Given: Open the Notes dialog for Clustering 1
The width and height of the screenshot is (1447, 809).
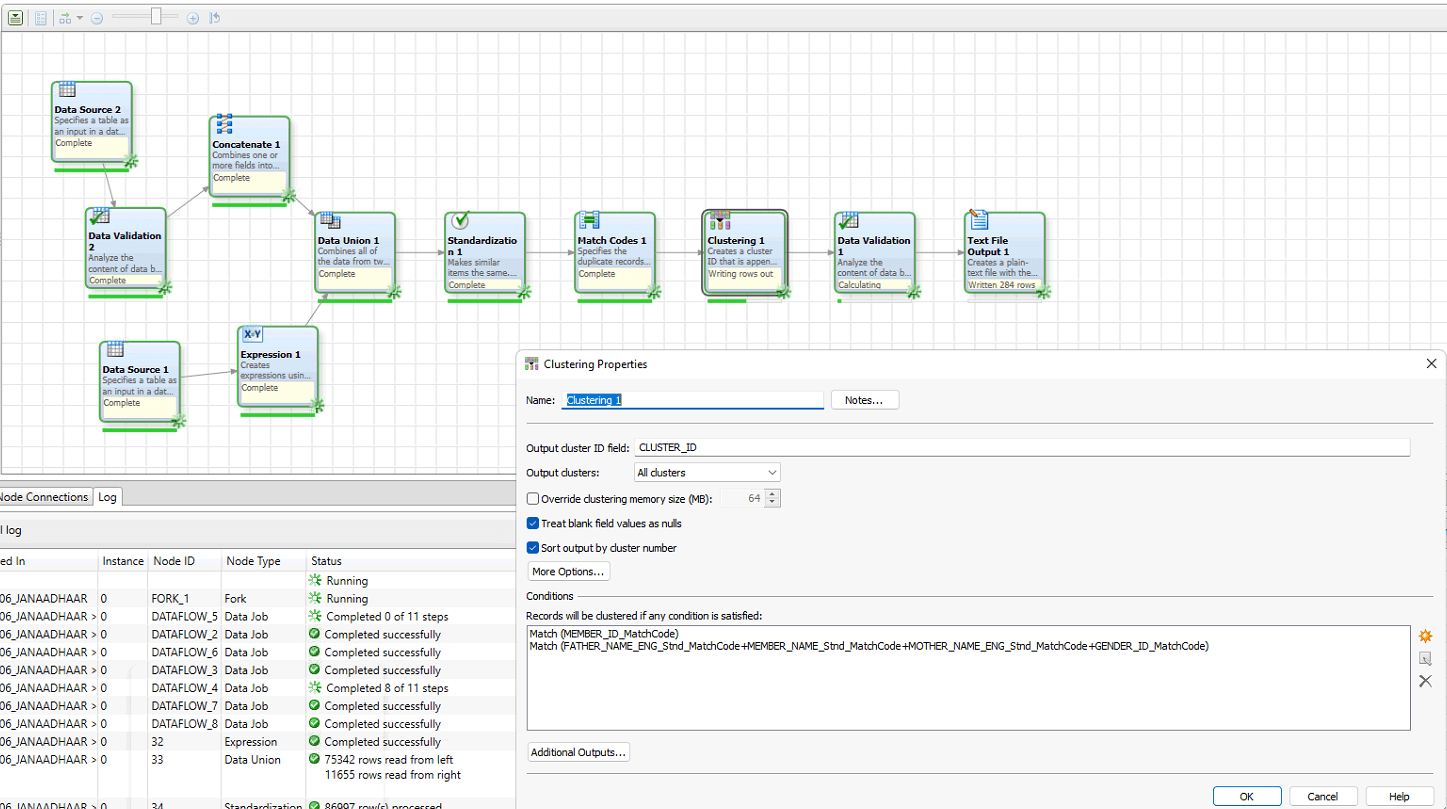Looking at the screenshot, I should pyautogui.click(x=864, y=399).
